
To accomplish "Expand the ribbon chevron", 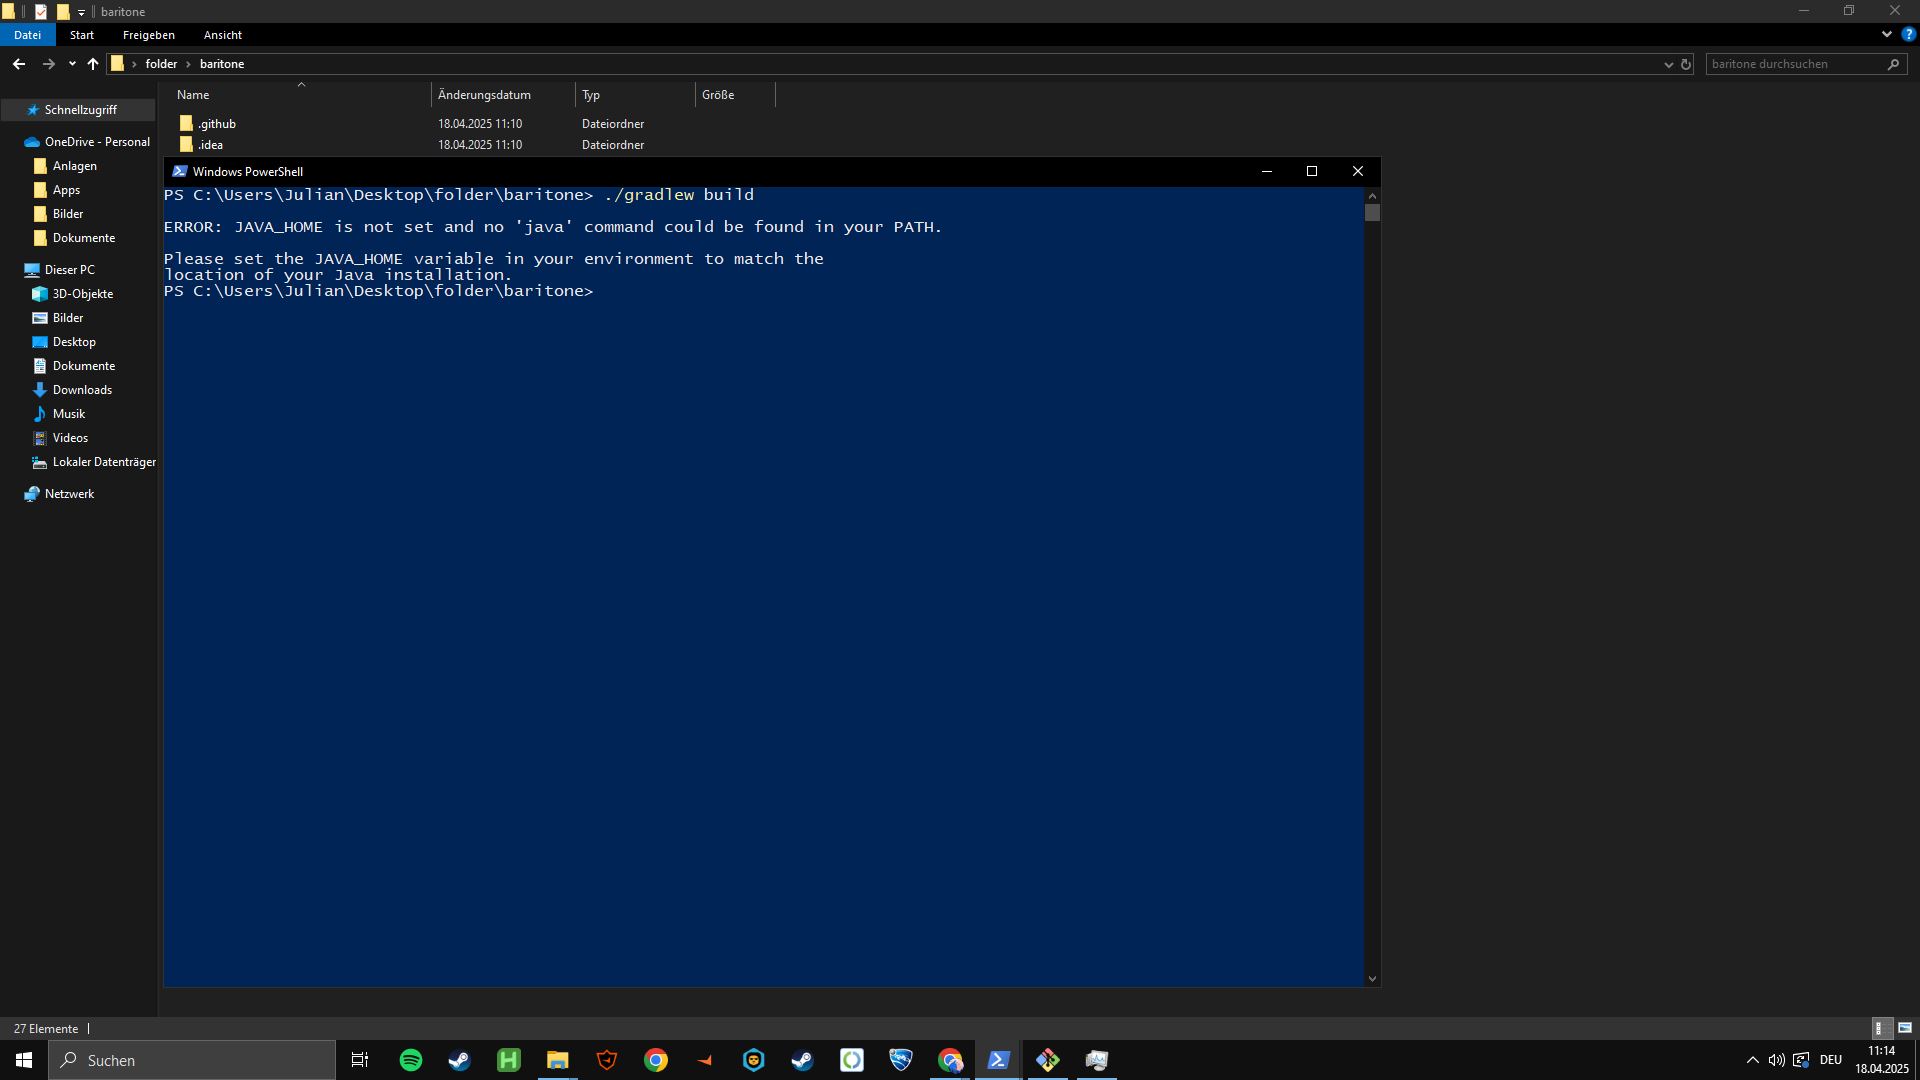I will pos(1887,34).
